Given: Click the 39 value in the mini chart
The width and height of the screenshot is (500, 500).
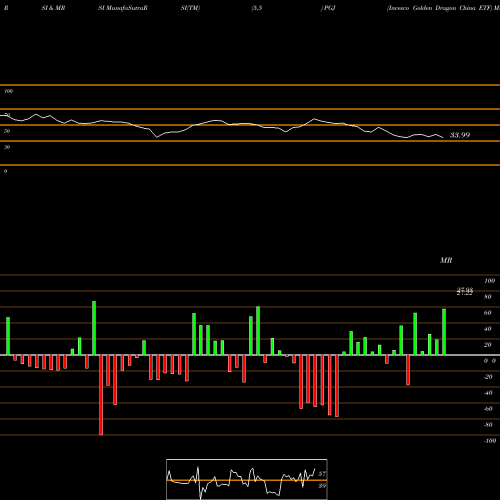Looking at the screenshot, I should point(322,486).
